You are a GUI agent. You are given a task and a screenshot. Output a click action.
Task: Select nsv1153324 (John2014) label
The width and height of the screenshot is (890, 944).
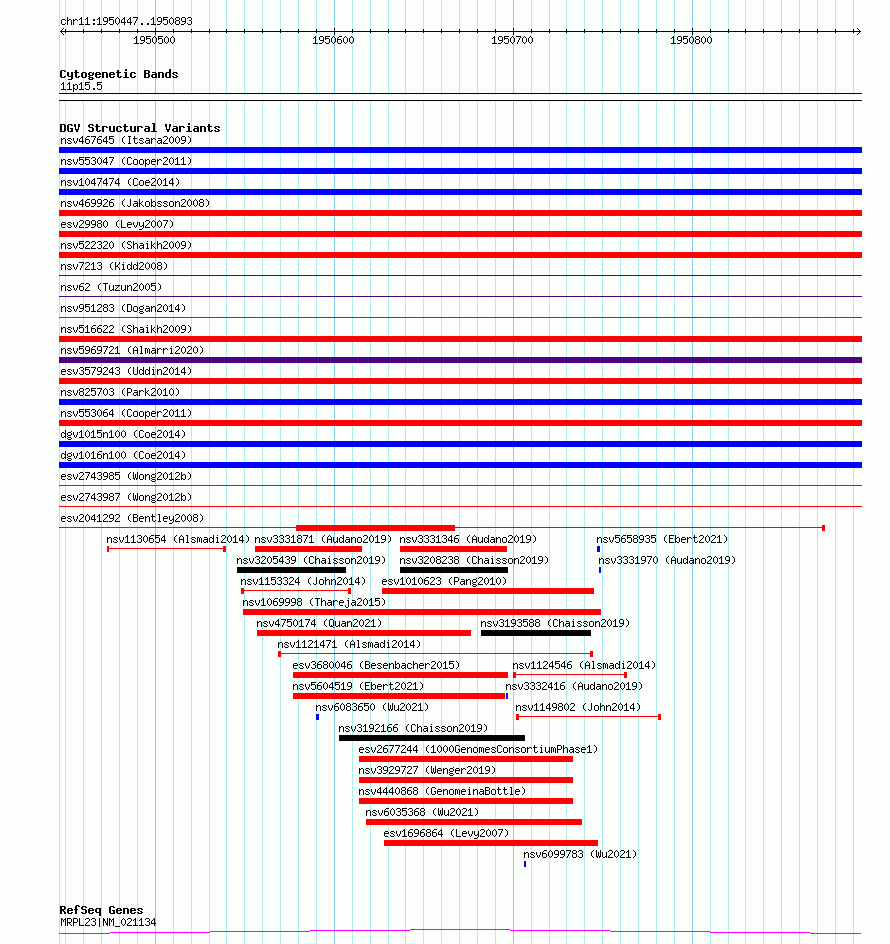[x=303, y=582]
